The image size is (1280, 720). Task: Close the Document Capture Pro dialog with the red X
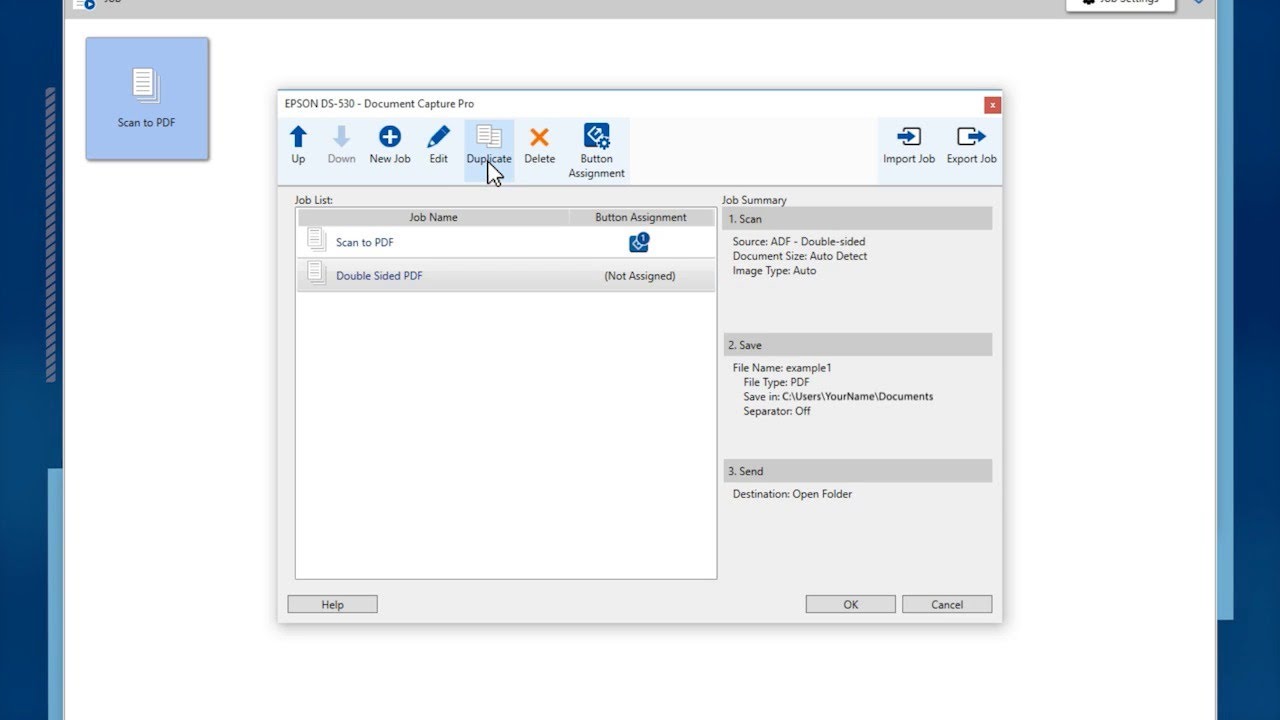pos(992,104)
